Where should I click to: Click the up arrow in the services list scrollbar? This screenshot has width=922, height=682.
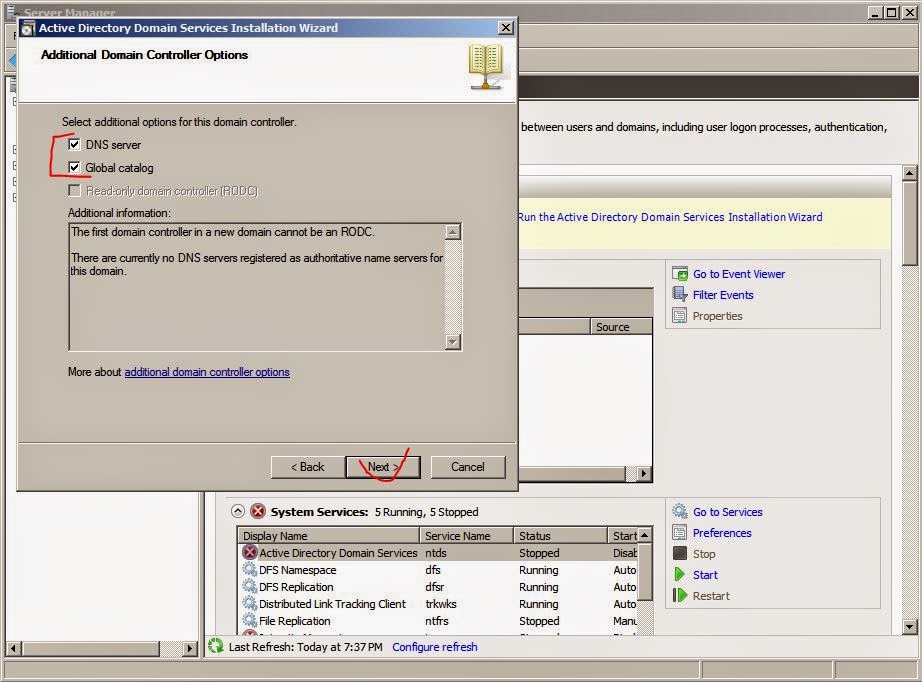pyautogui.click(x=645, y=535)
